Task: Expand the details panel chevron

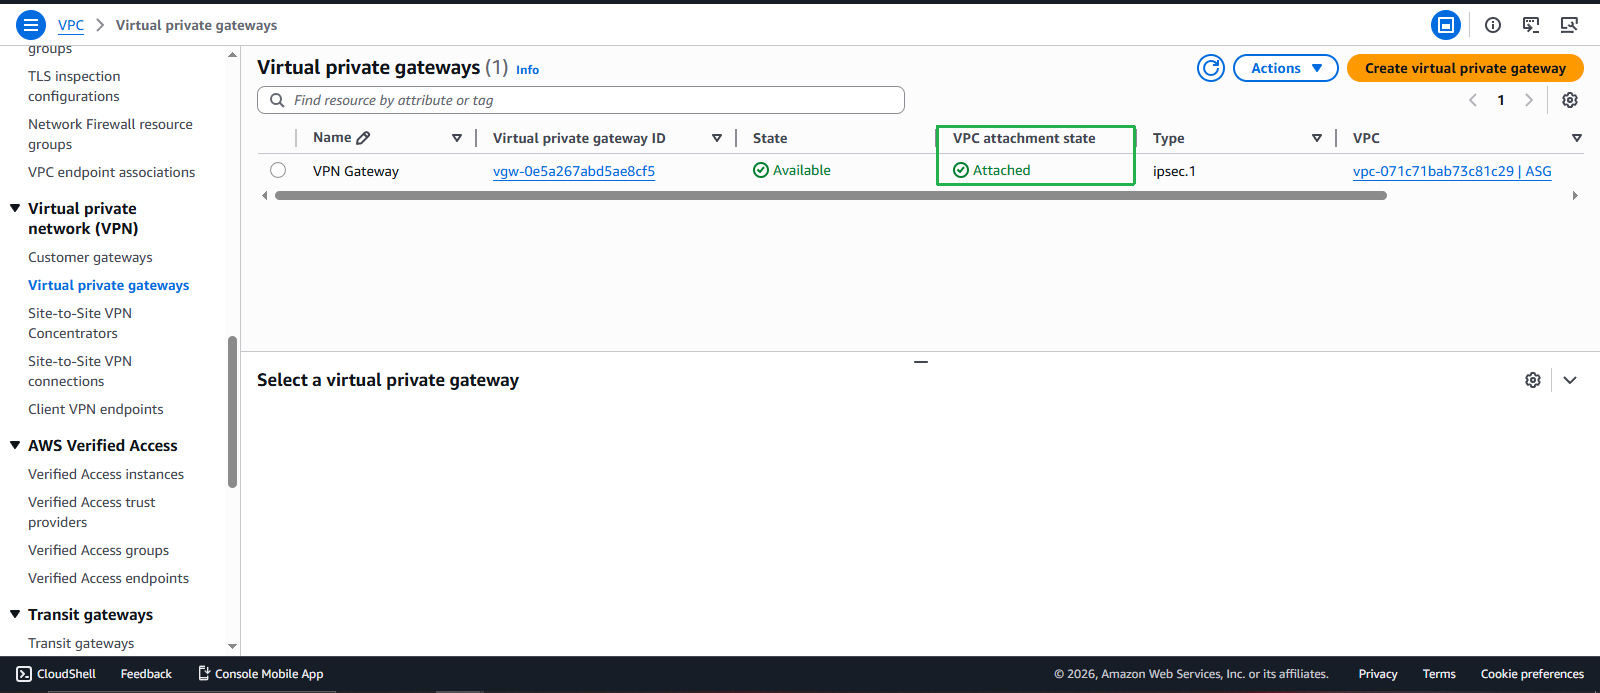Action: coord(1570,380)
